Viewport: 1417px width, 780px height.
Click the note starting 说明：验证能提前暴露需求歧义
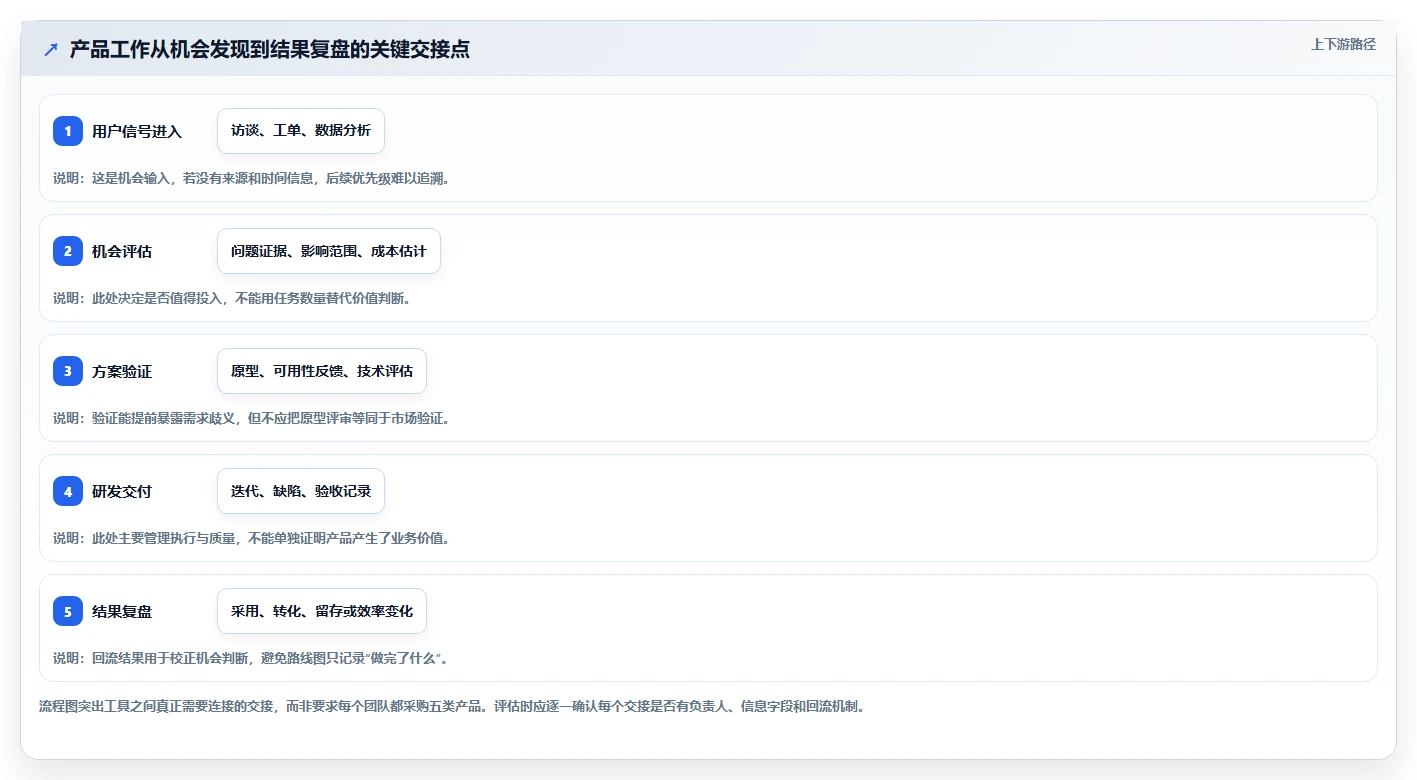pyautogui.click(x=251, y=418)
